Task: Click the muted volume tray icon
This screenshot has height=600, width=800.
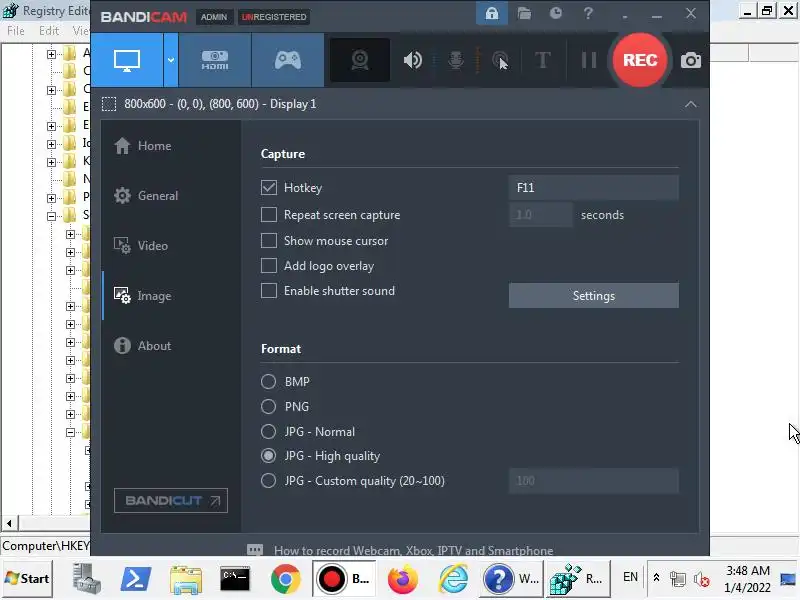Action: tap(702, 579)
